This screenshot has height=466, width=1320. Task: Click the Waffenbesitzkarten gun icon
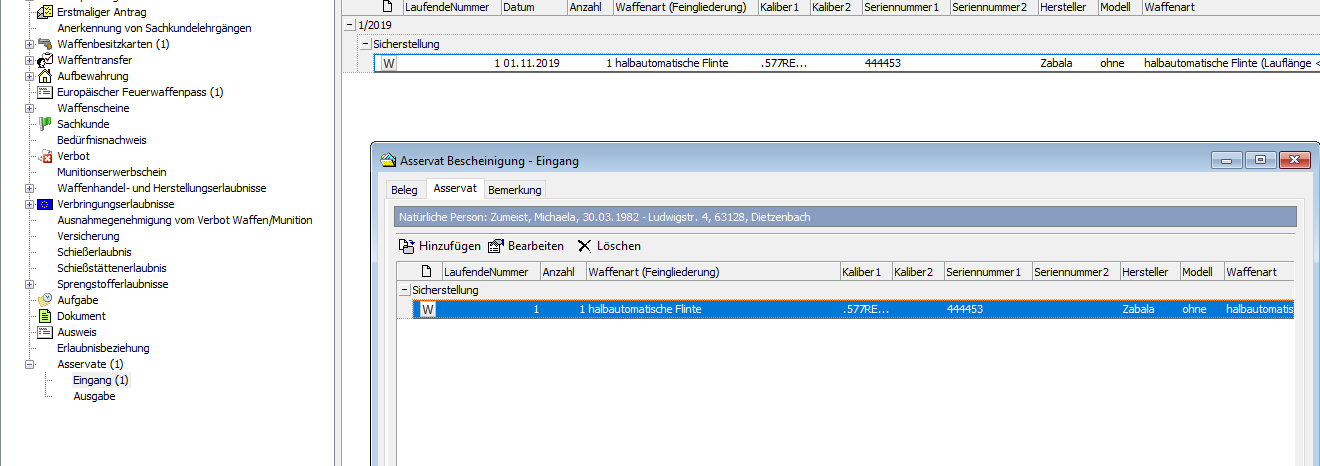[x=45, y=44]
